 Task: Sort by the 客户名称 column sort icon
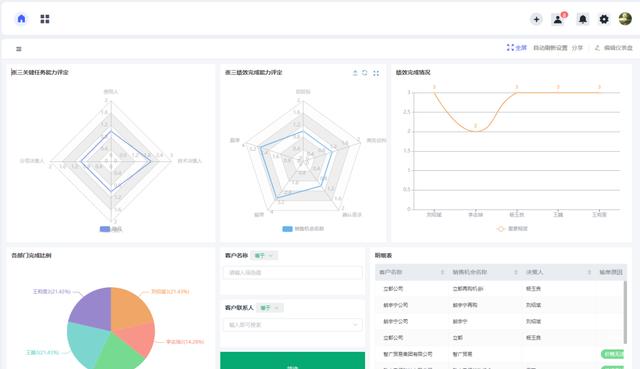click(442, 272)
